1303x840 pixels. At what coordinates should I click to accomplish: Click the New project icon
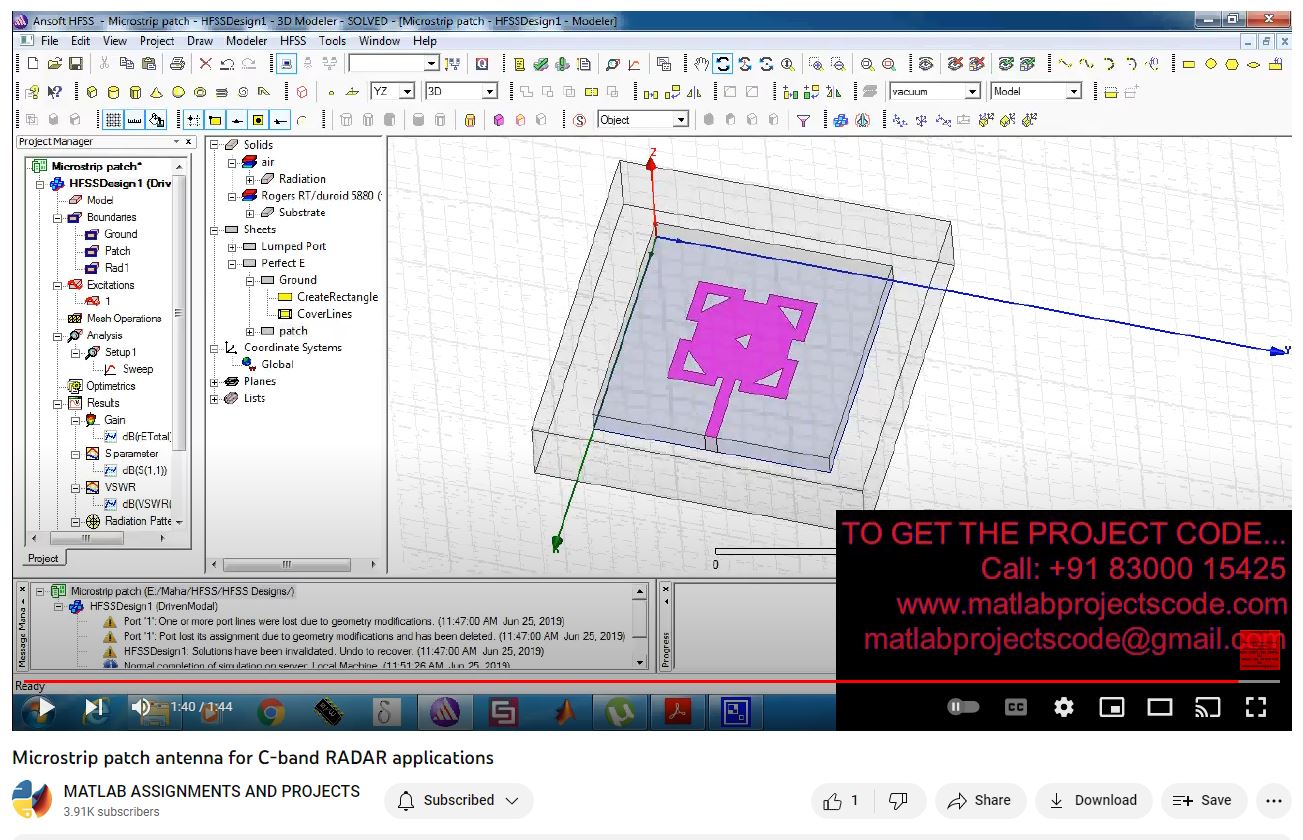tap(33, 64)
